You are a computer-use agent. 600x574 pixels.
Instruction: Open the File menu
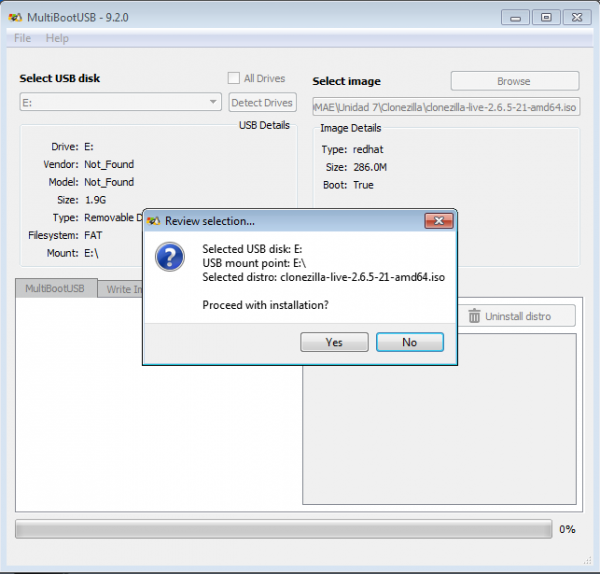tap(22, 38)
